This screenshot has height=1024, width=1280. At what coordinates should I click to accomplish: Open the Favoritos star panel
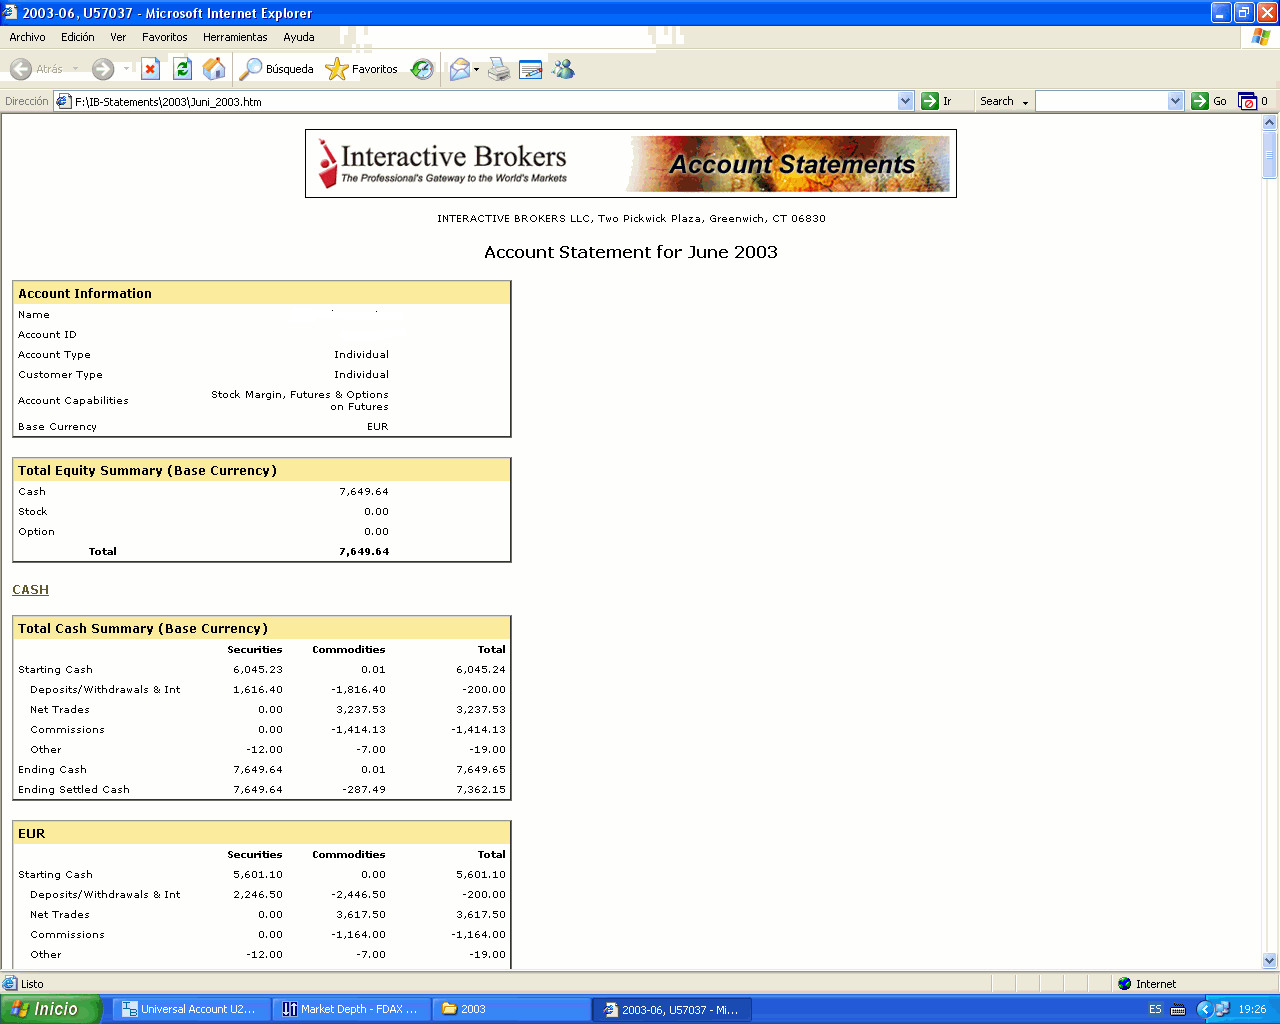(x=362, y=69)
